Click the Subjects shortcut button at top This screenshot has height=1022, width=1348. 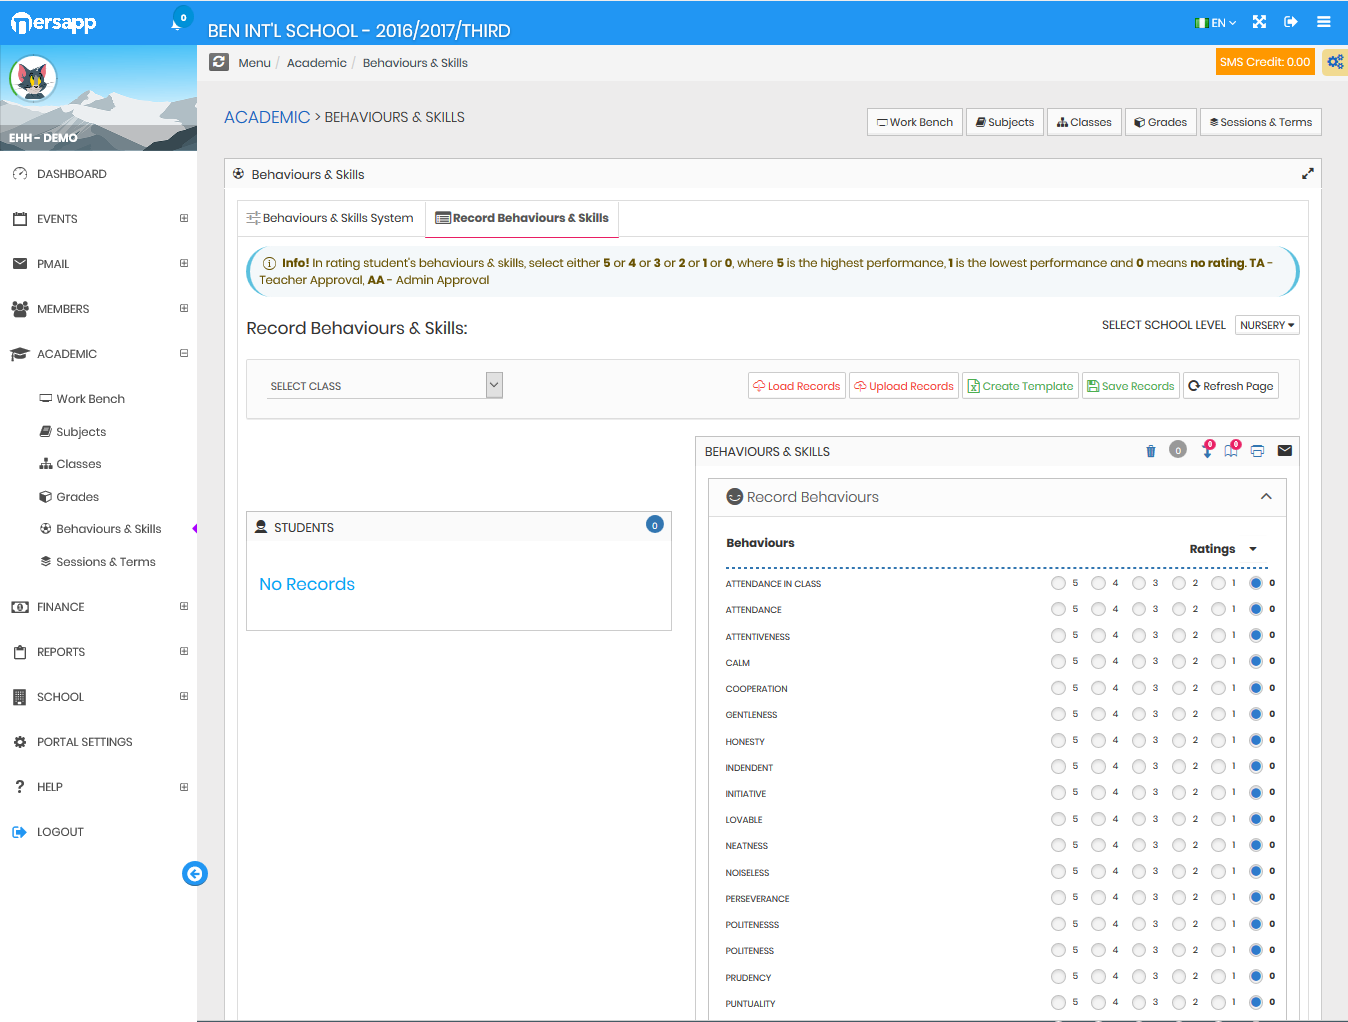click(x=1005, y=122)
